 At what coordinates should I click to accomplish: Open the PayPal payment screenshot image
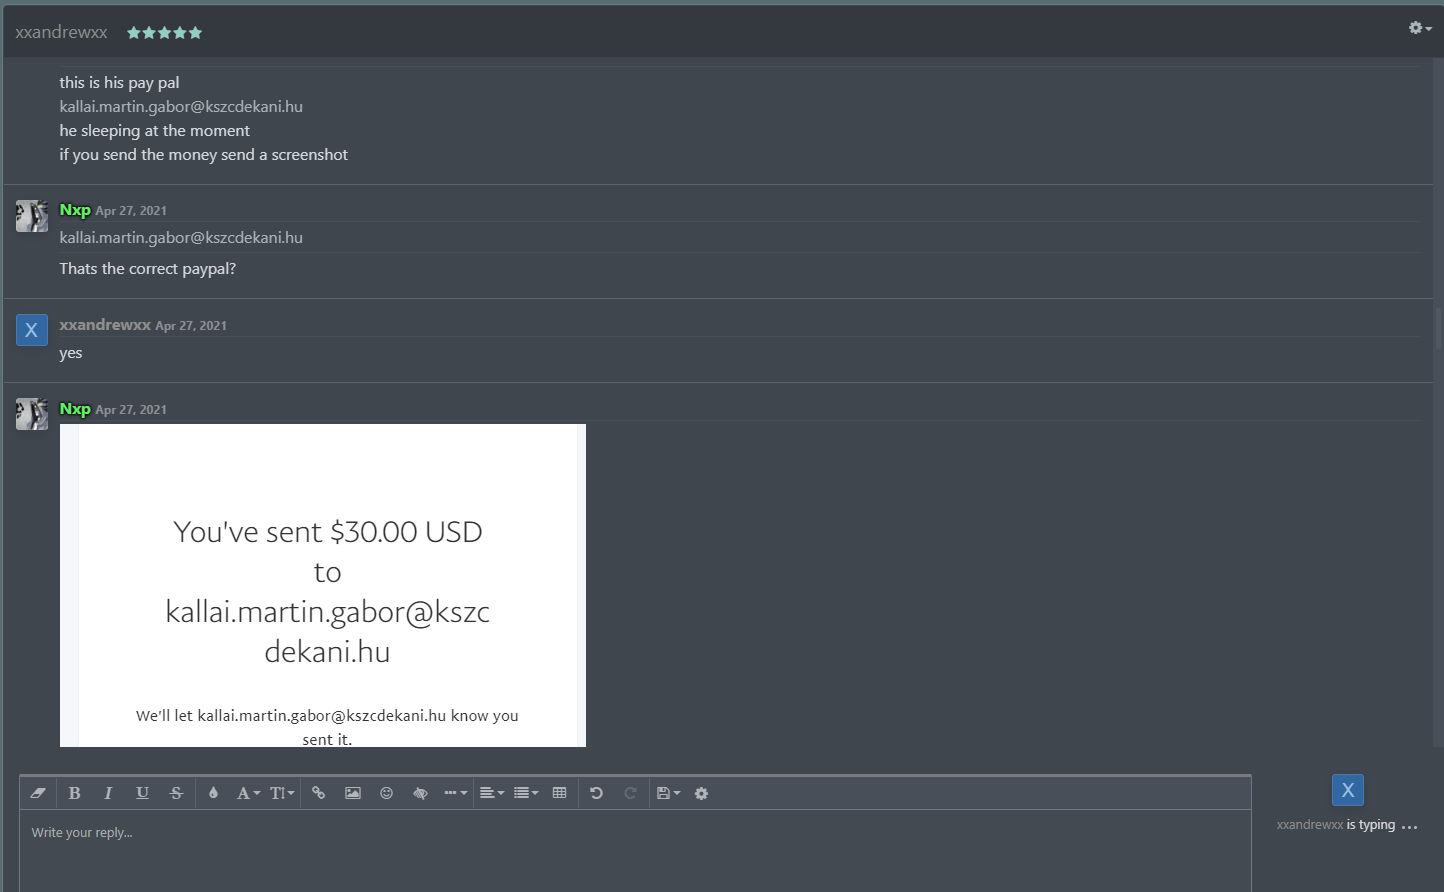click(323, 585)
